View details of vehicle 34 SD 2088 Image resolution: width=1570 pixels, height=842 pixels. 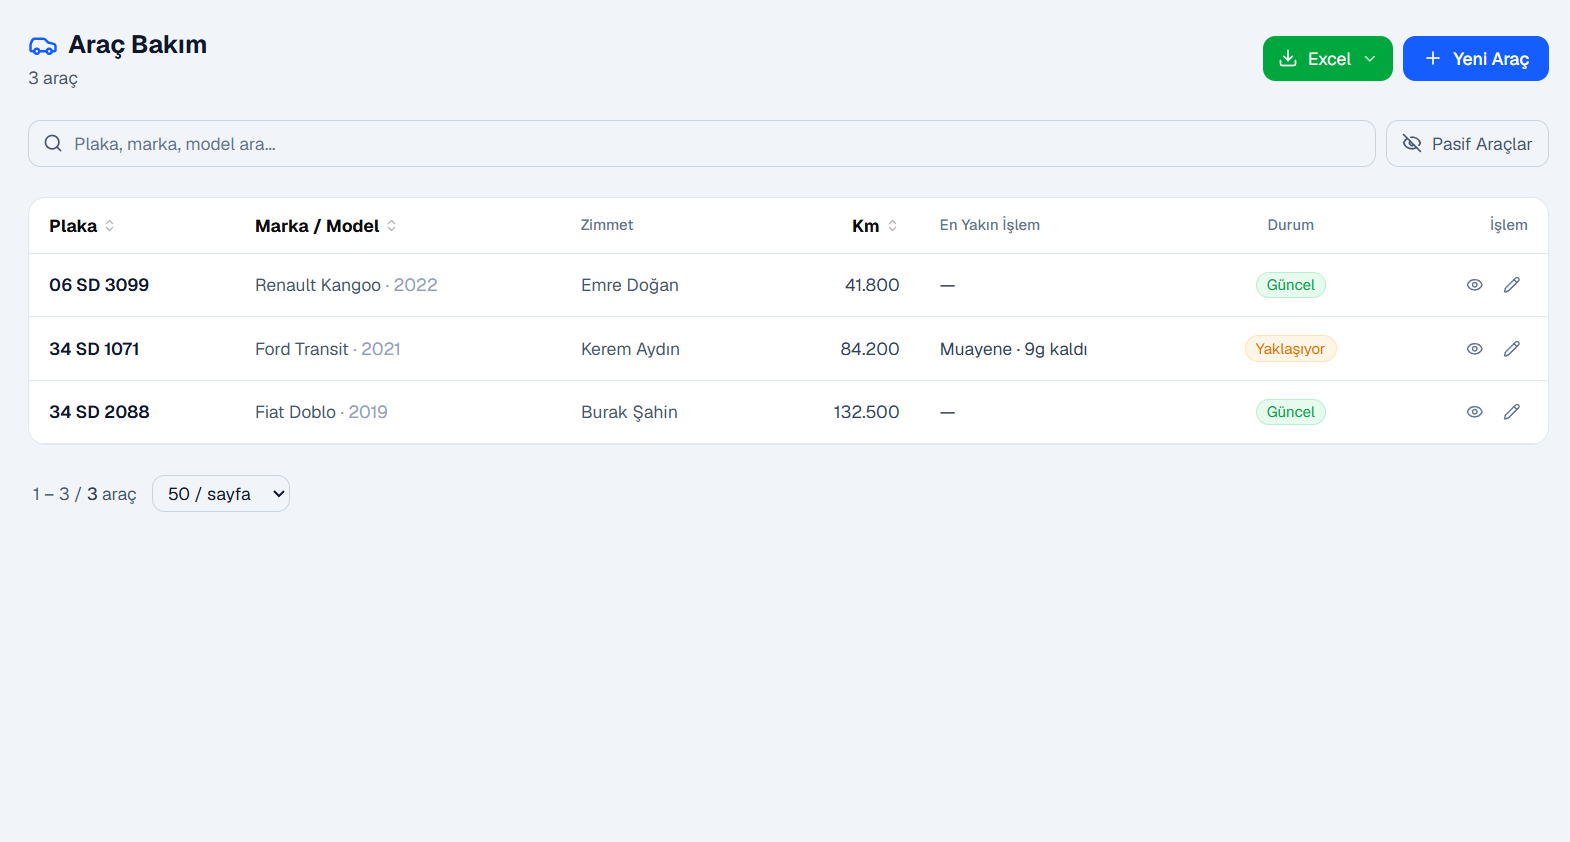pyautogui.click(x=1474, y=412)
